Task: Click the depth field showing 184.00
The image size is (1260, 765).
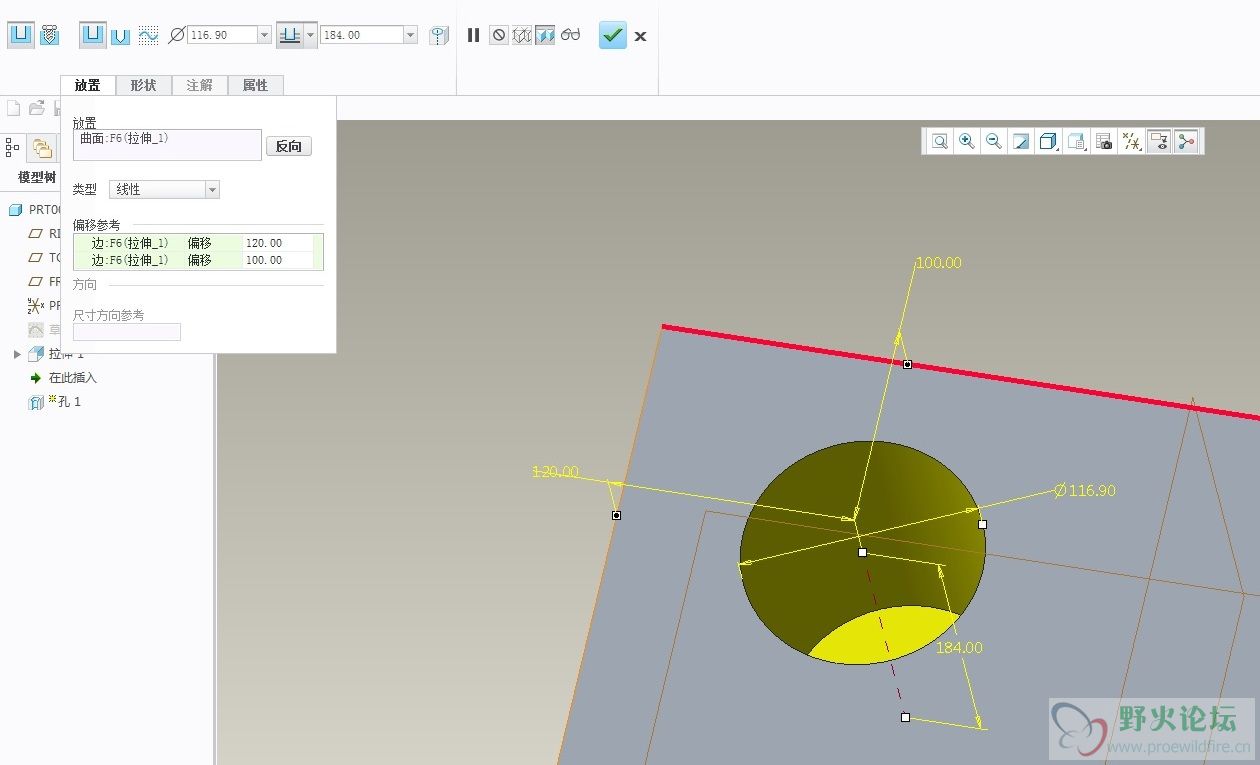Action: (x=362, y=35)
